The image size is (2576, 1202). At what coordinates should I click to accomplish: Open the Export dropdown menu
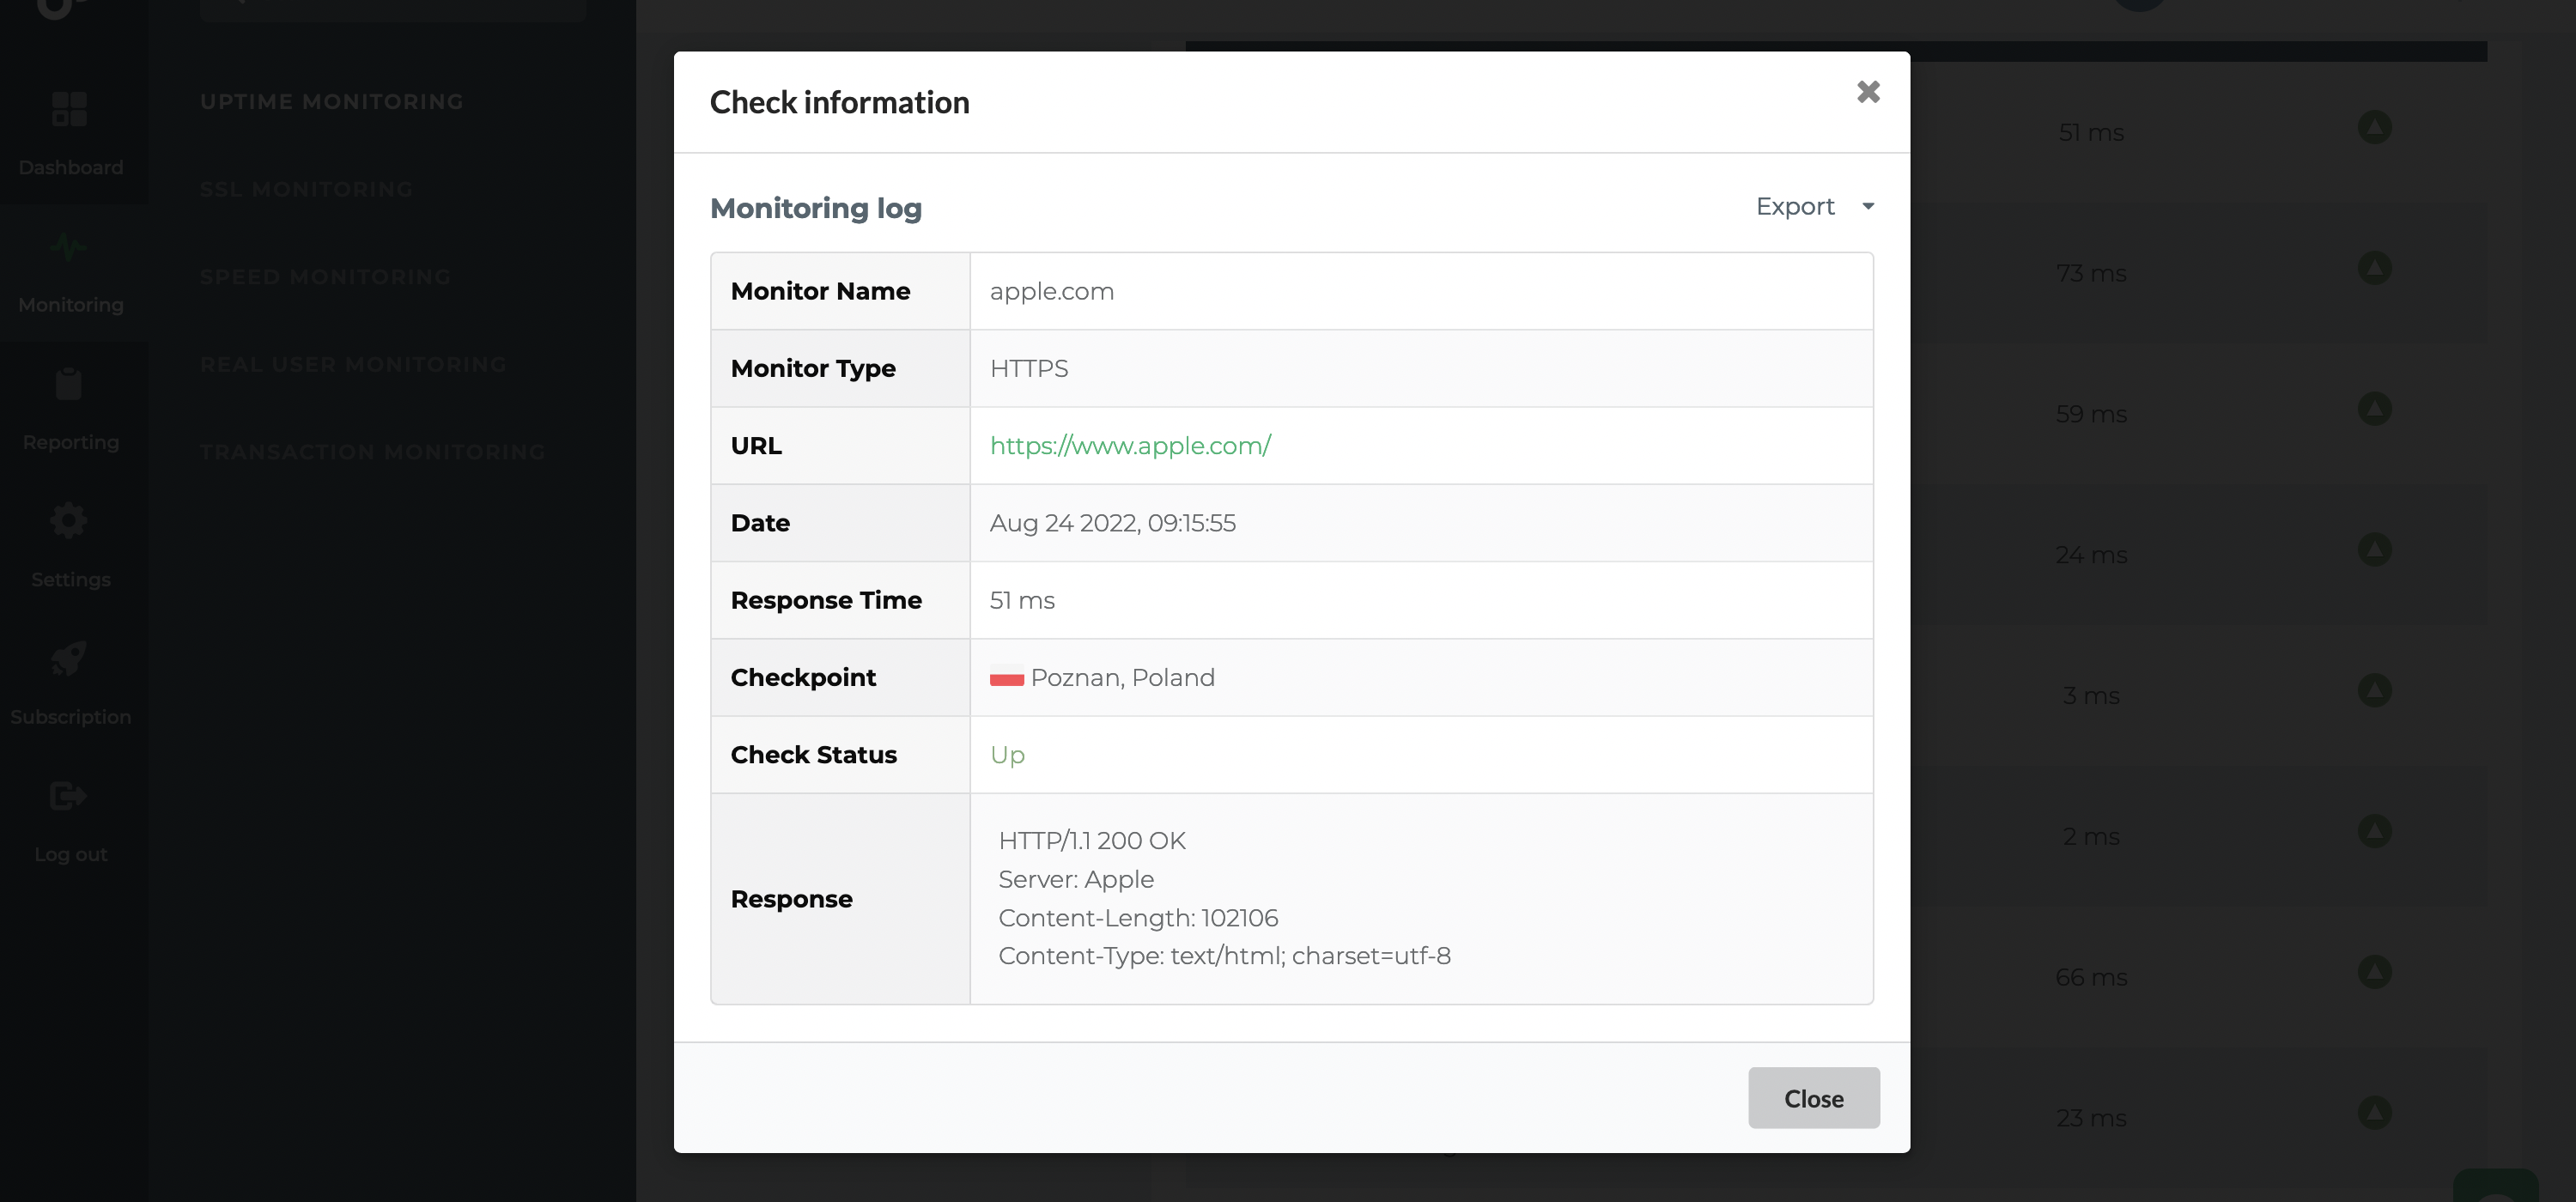pos(1795,207)
